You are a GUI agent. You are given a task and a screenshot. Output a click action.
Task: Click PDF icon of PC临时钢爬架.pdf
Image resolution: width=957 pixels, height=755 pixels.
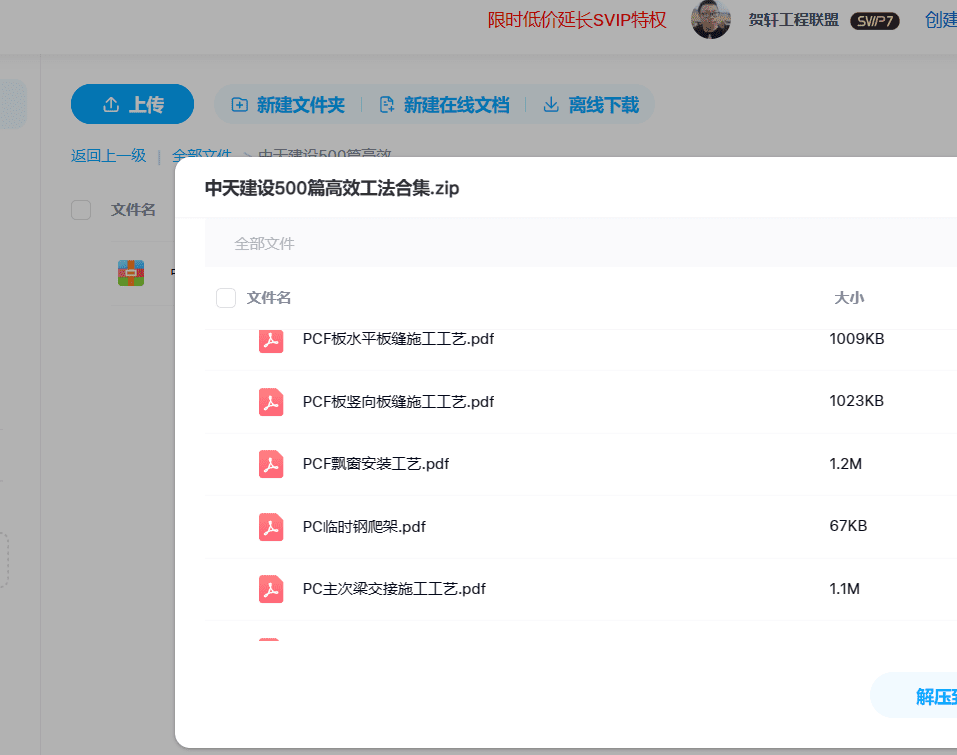coord(271,527)
